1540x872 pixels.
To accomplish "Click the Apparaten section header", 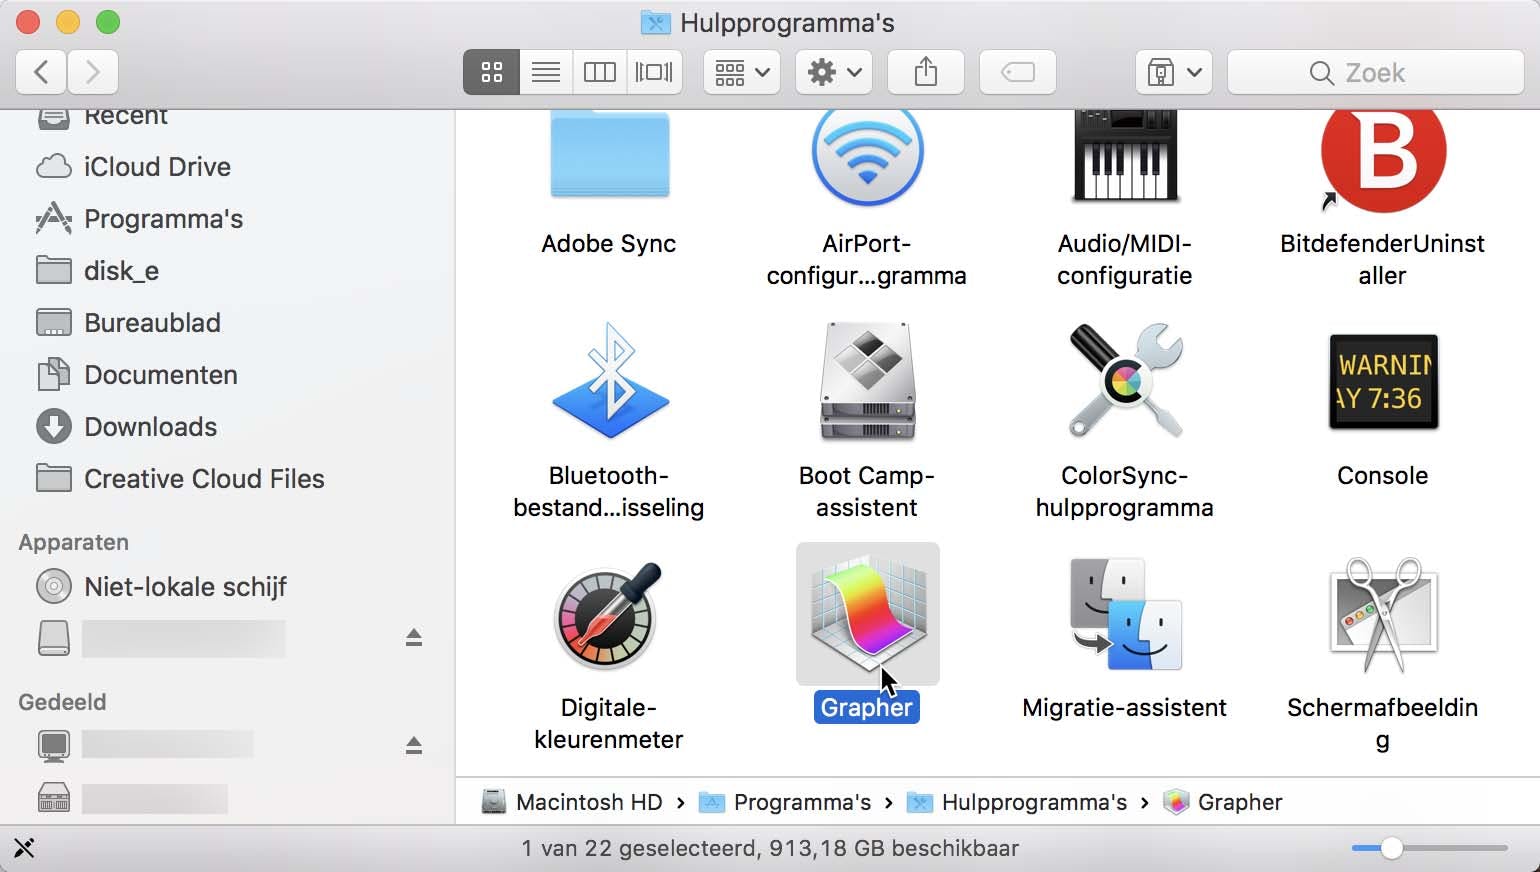I will pos(74,542).
